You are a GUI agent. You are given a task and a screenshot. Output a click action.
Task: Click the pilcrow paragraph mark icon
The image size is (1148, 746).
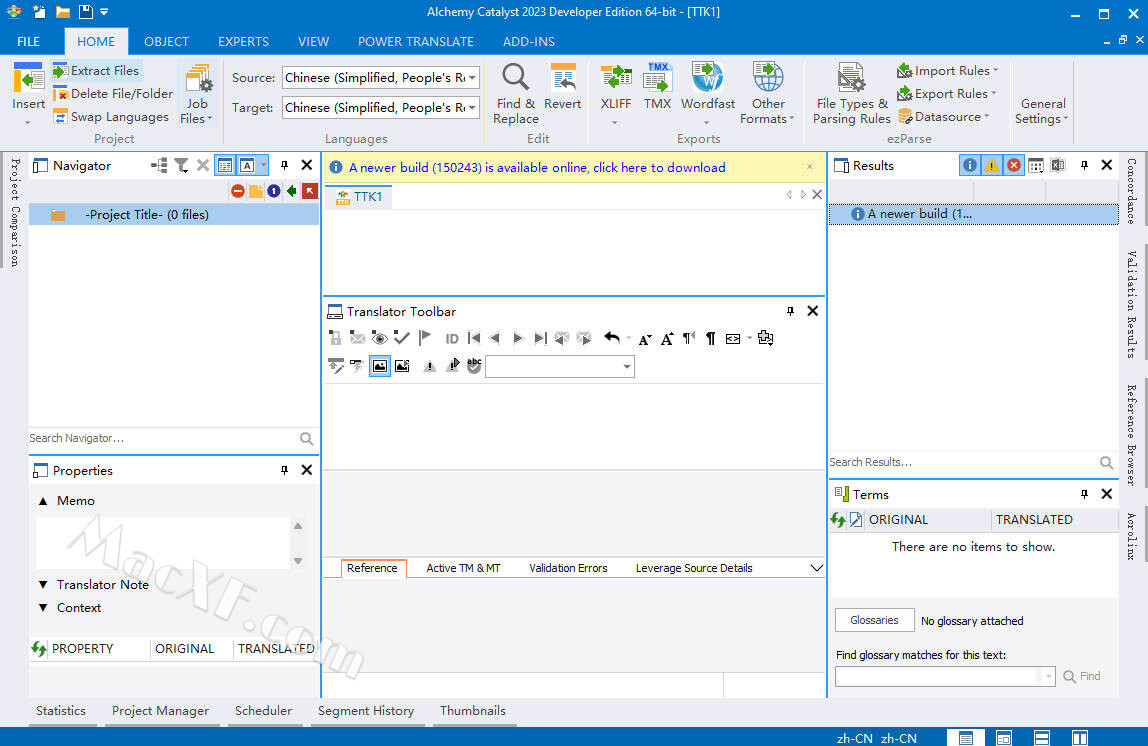[710, 338]
